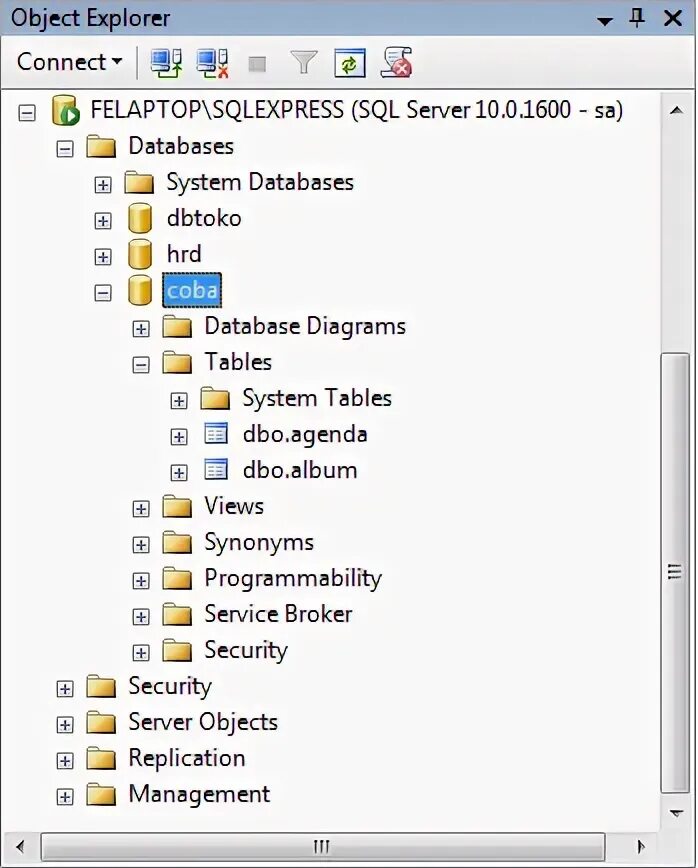The width and height of the screenshot is (698, 868).
Task: Select the hrd database name
Action: click(184, 254)
